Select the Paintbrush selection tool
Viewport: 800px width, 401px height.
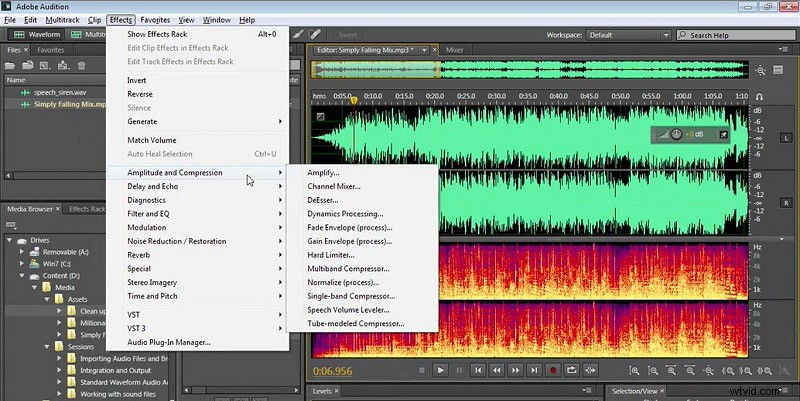pos(298,34)
